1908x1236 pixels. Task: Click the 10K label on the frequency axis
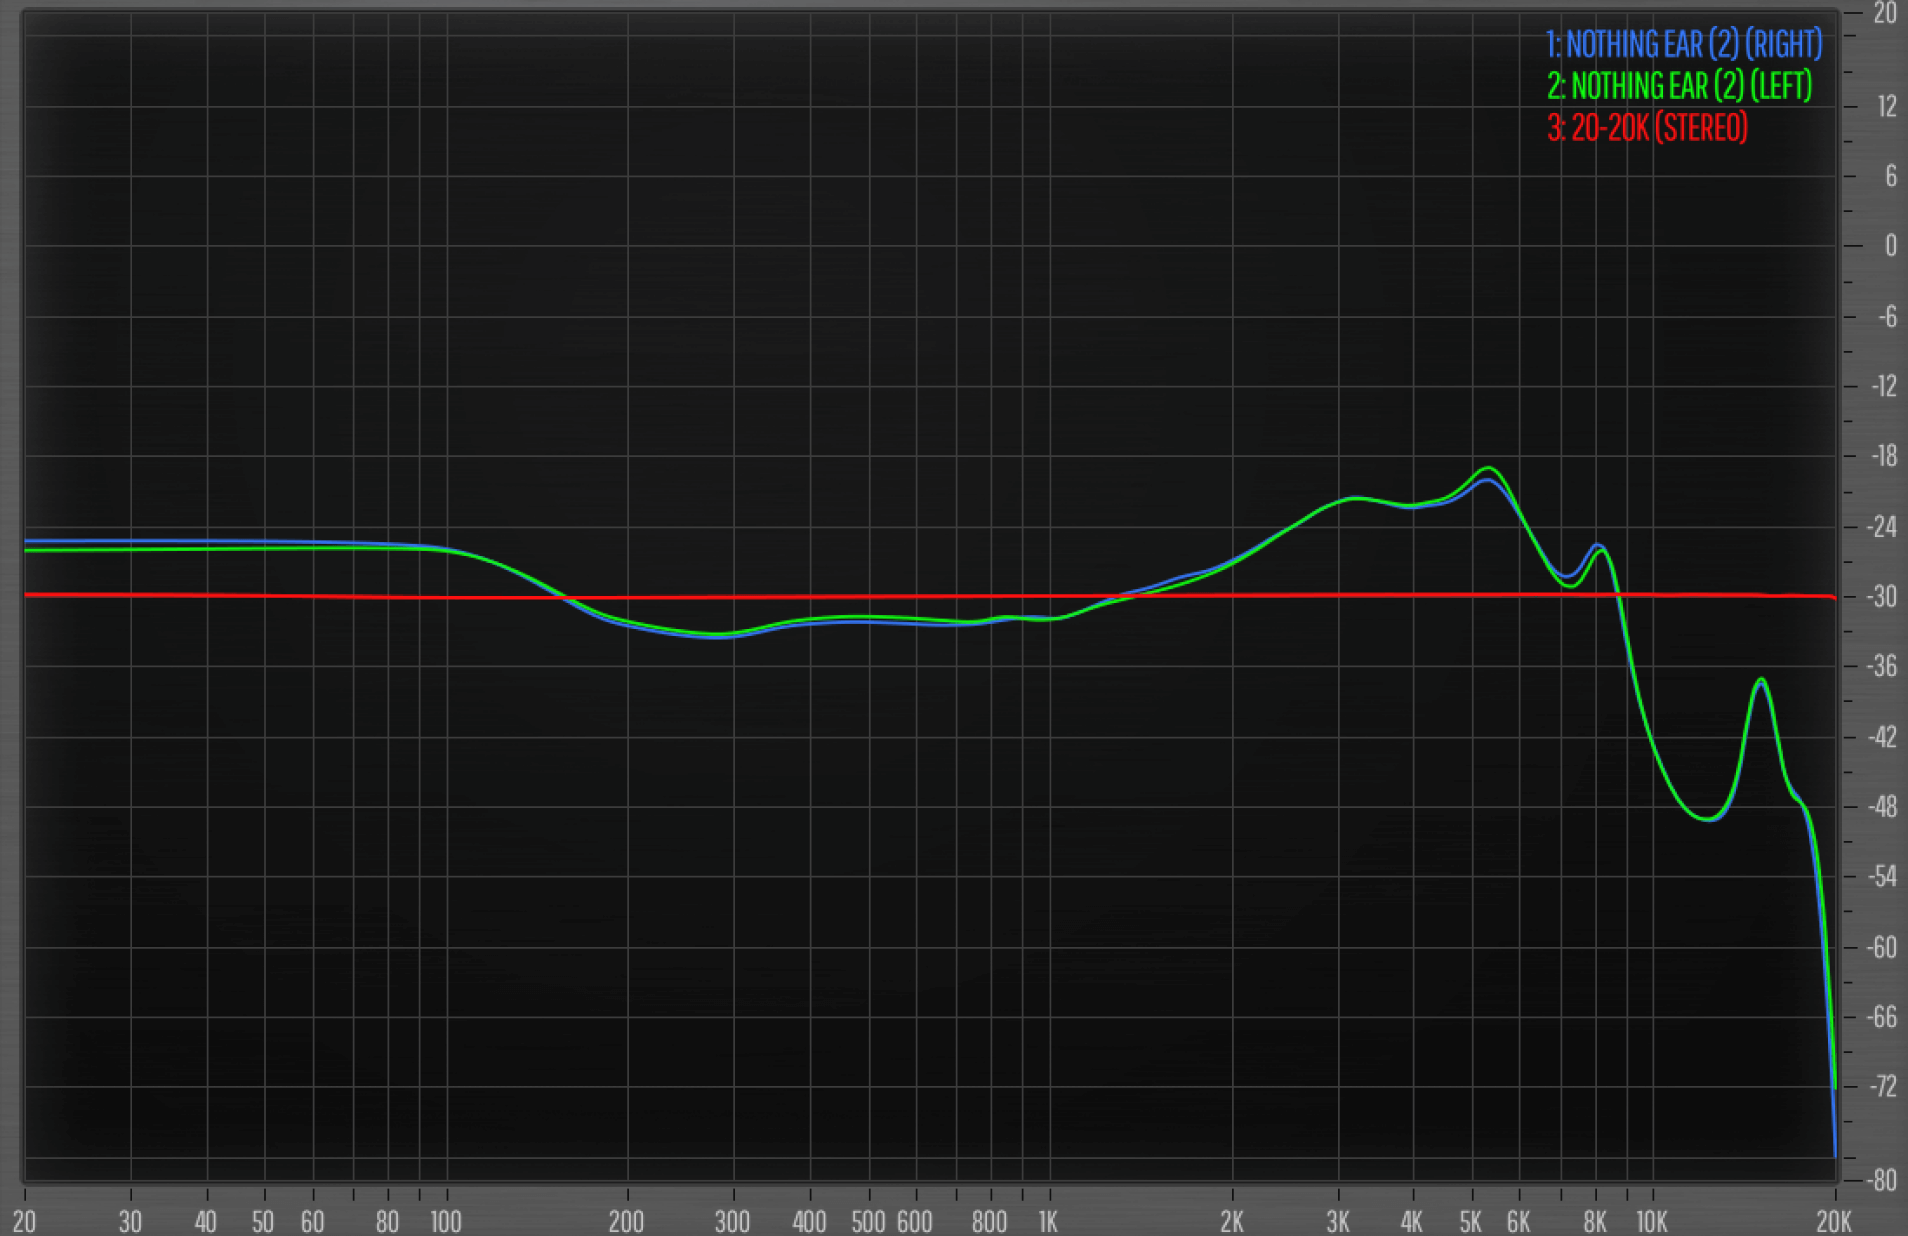pos(1651,1221)
